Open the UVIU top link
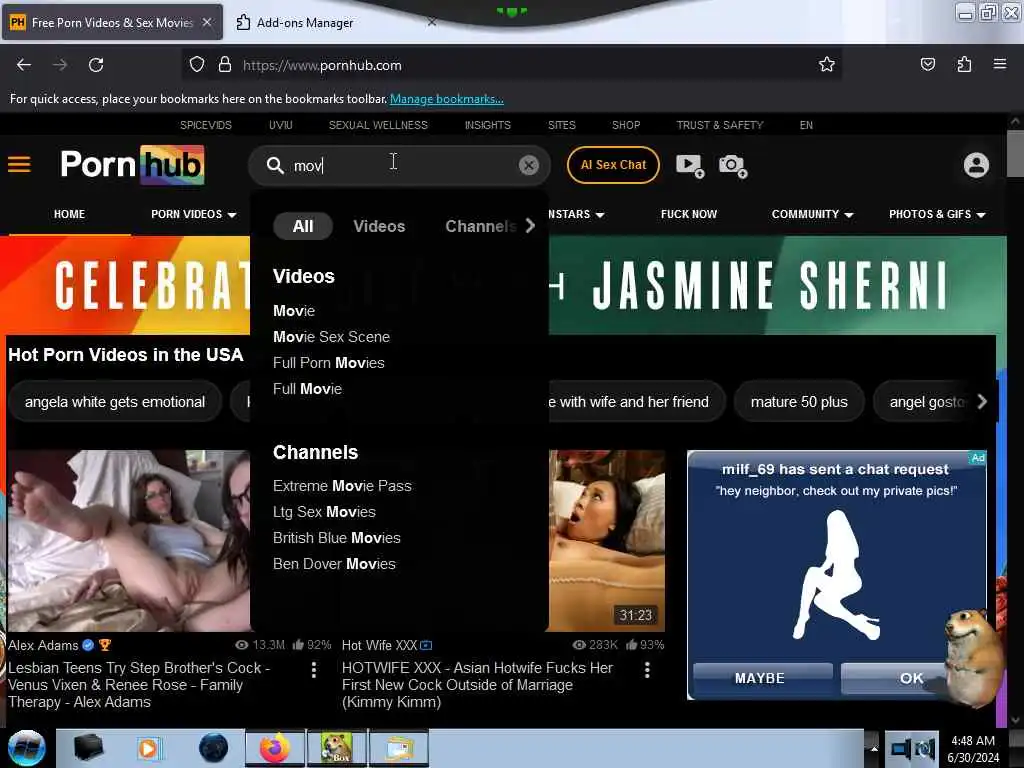The height and width of the screenshot is (768, 1024). coord(281,125)
